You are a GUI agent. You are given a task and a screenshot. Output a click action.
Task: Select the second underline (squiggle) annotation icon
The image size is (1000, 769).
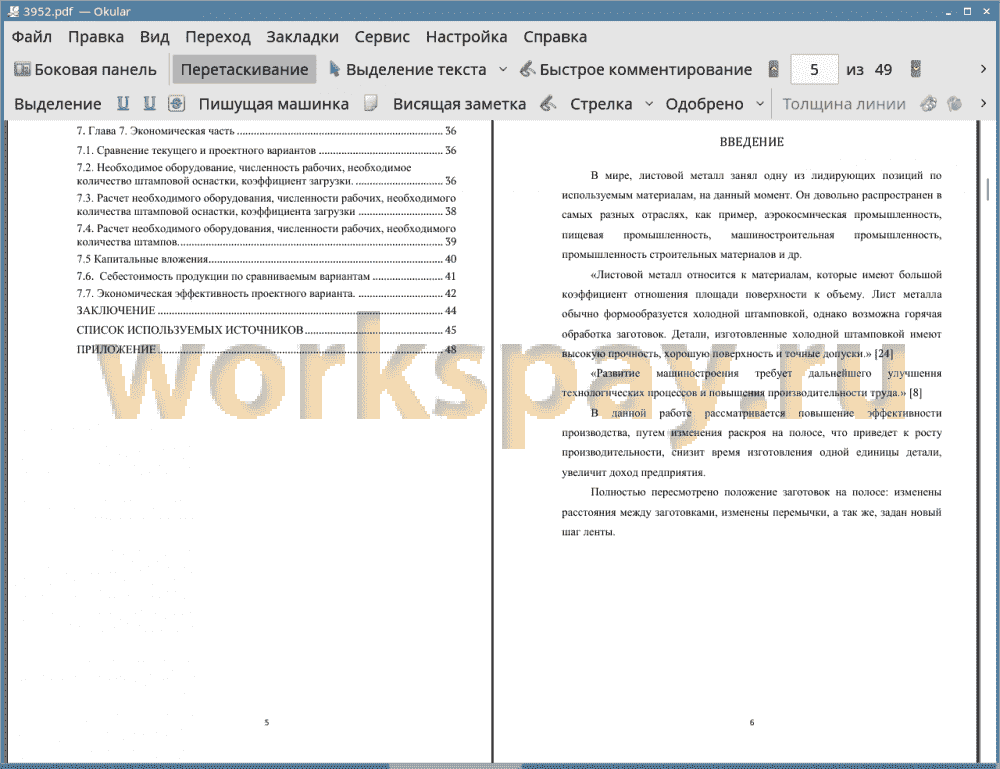[x=149, y=103]
